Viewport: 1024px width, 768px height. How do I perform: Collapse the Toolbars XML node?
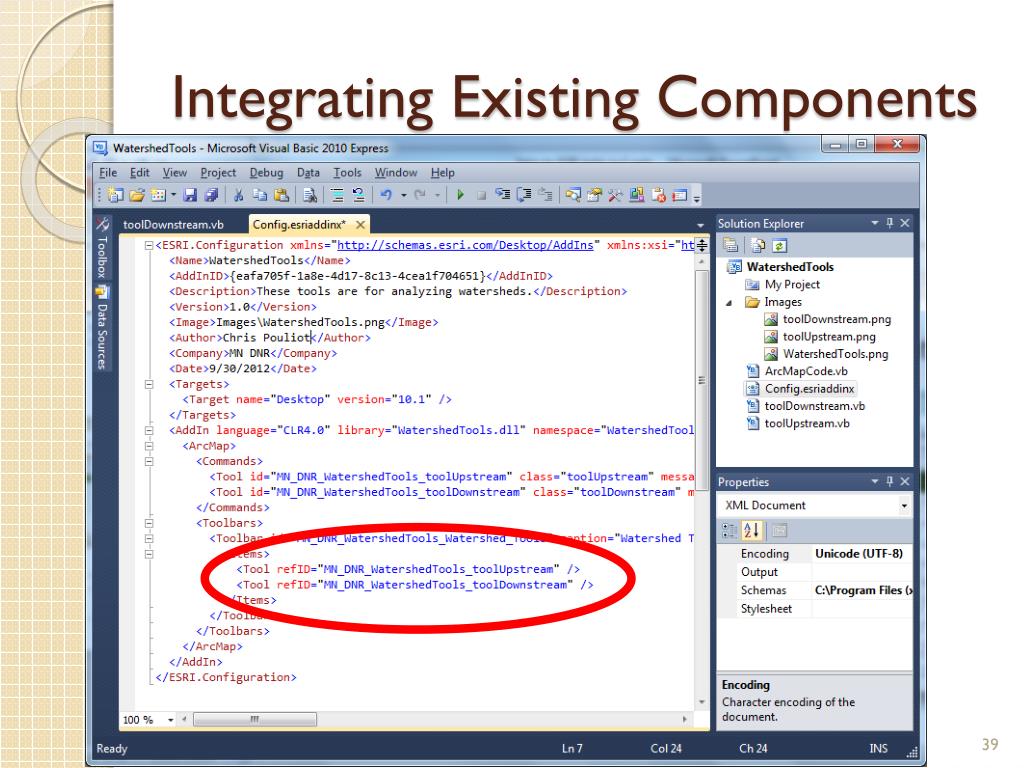[x=149, y=523]
